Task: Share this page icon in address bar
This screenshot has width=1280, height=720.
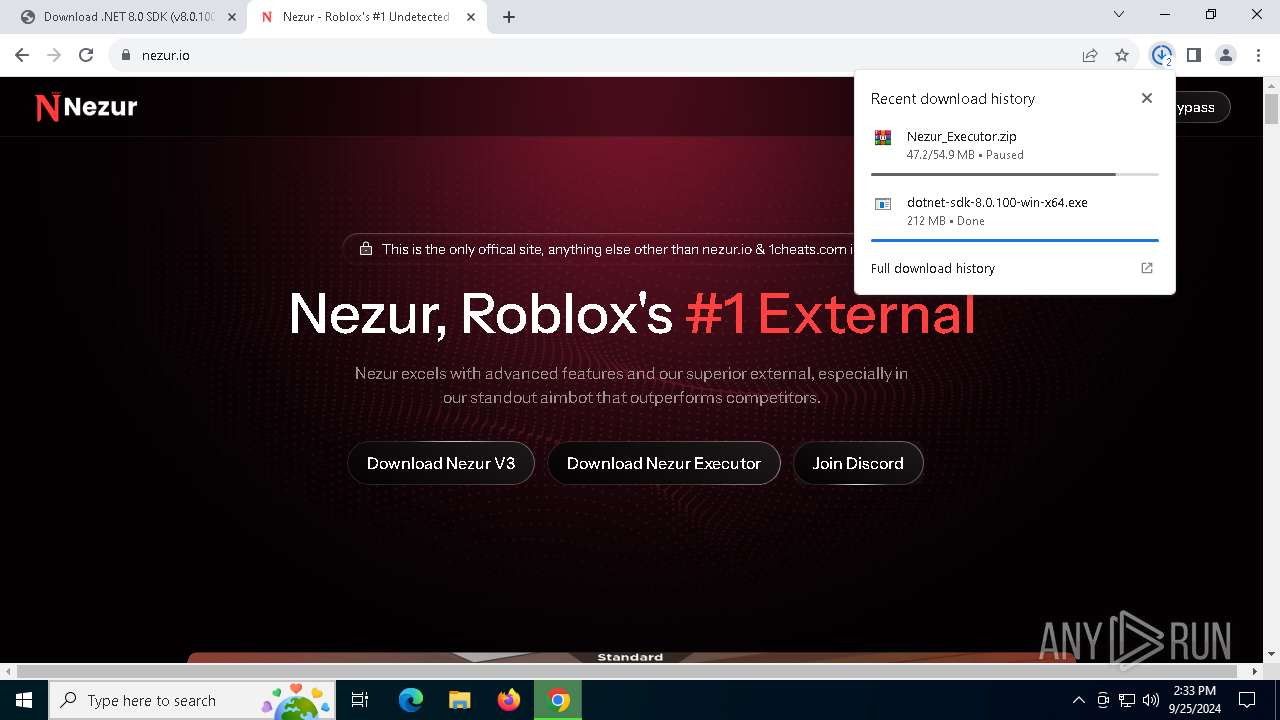Action: pos(1090,55)
